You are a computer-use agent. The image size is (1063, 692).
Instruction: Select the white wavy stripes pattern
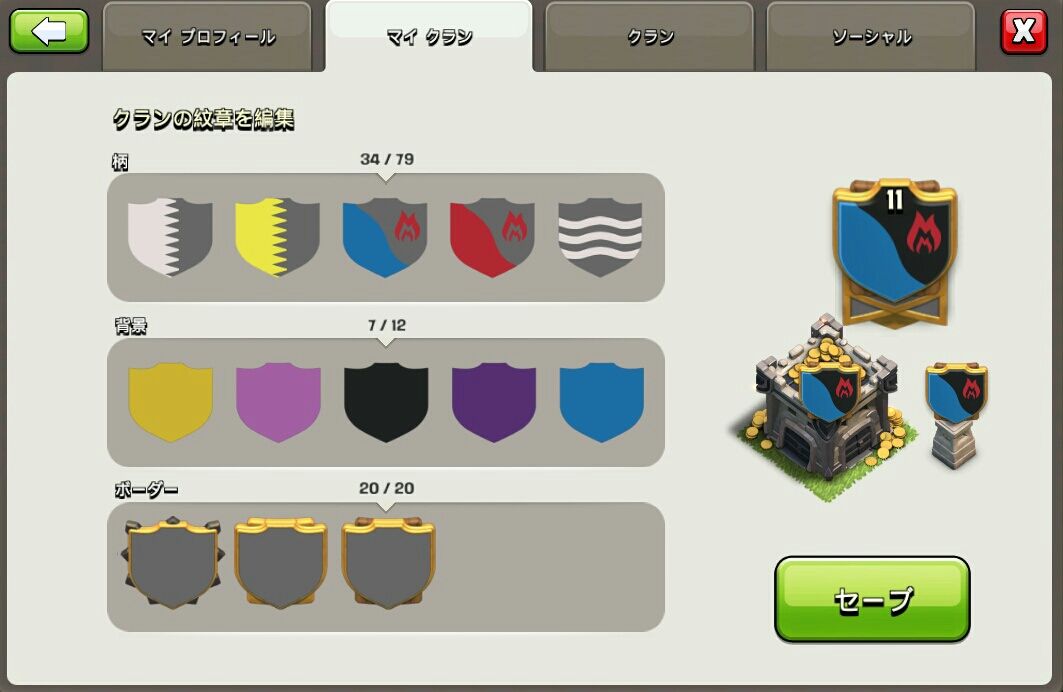click(600, 237)
